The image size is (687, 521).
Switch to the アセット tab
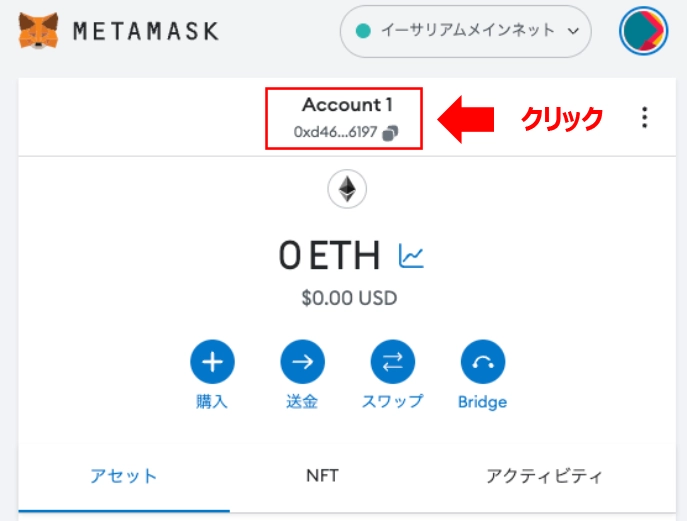click(124, 476)
